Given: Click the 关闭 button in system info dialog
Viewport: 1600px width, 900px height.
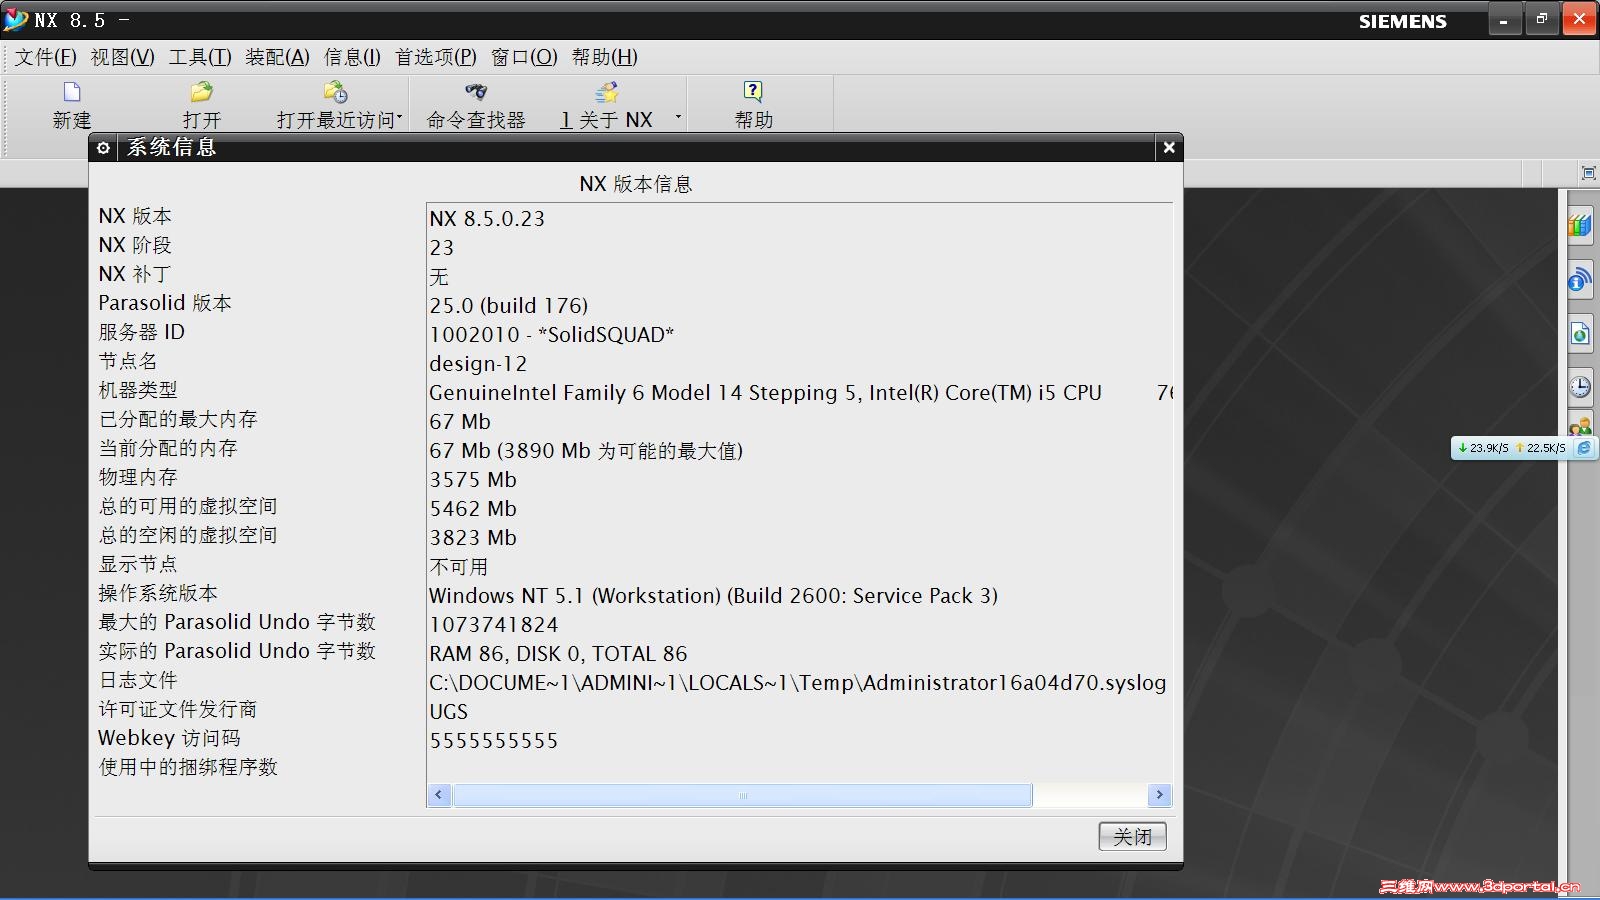Looking at the screenshot, I should (x=1132, y=836).
